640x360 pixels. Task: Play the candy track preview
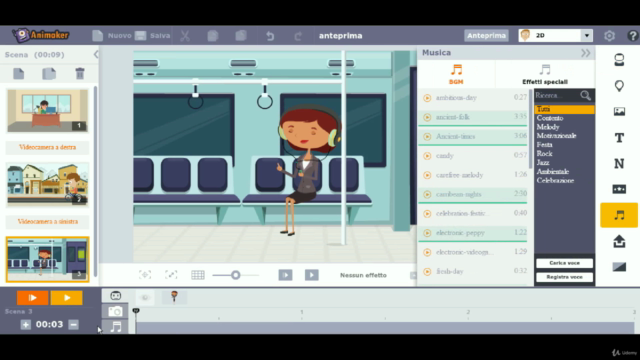click(x=427, y=156)
